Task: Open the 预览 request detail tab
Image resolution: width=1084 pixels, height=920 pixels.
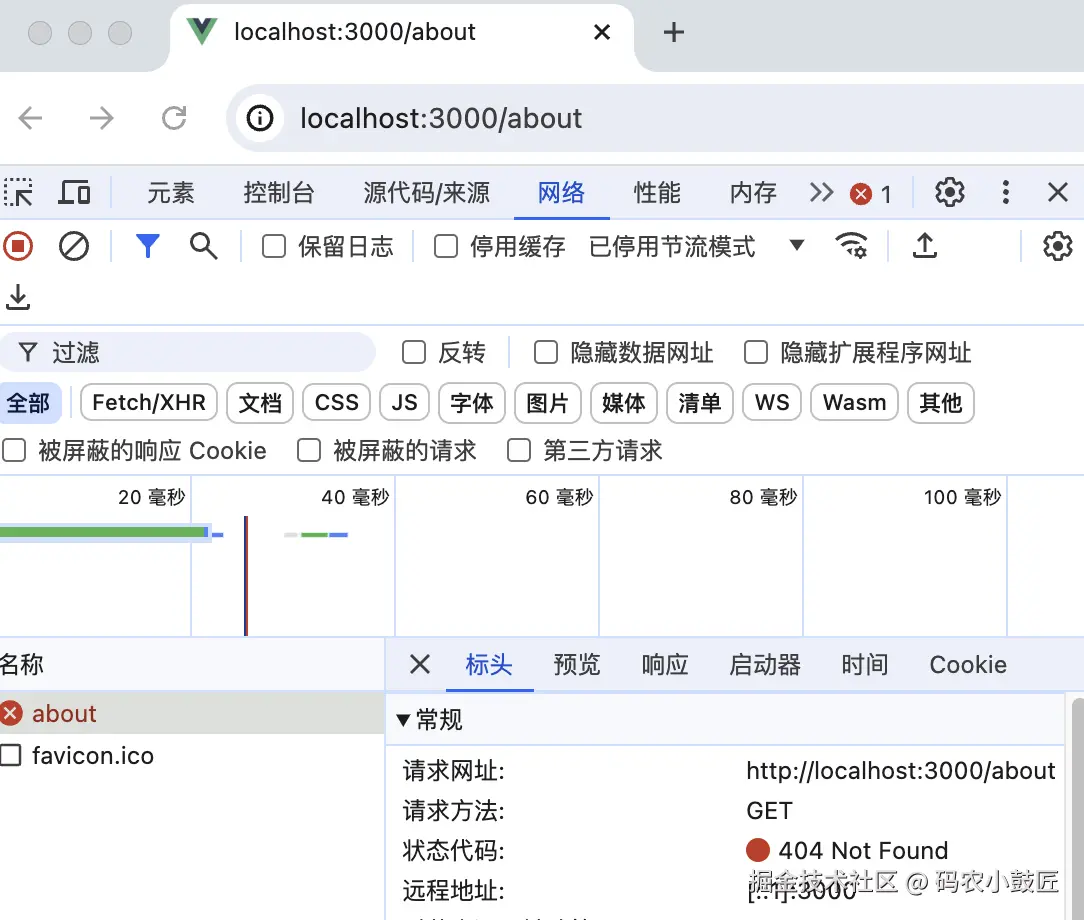Action: tap(577, 664)
